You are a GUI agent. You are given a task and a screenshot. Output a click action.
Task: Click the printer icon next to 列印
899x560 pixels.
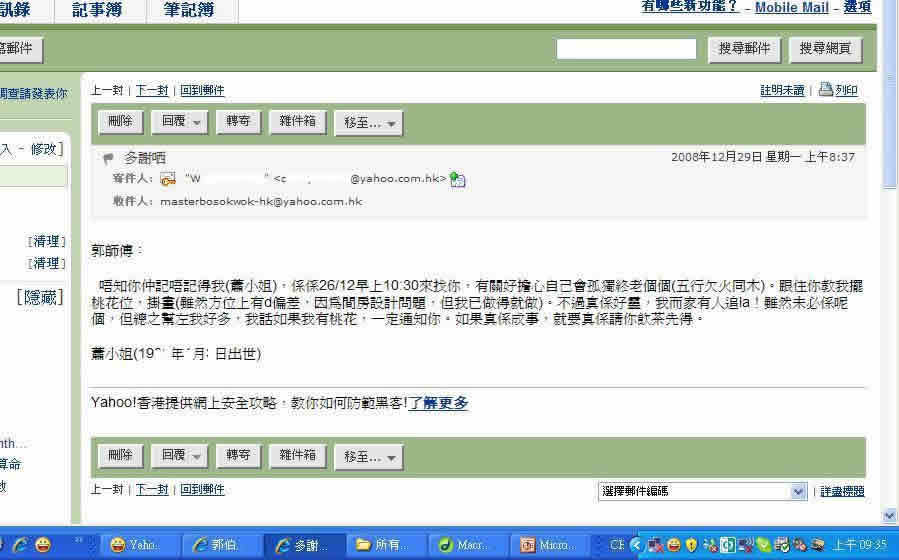point(826,90)
